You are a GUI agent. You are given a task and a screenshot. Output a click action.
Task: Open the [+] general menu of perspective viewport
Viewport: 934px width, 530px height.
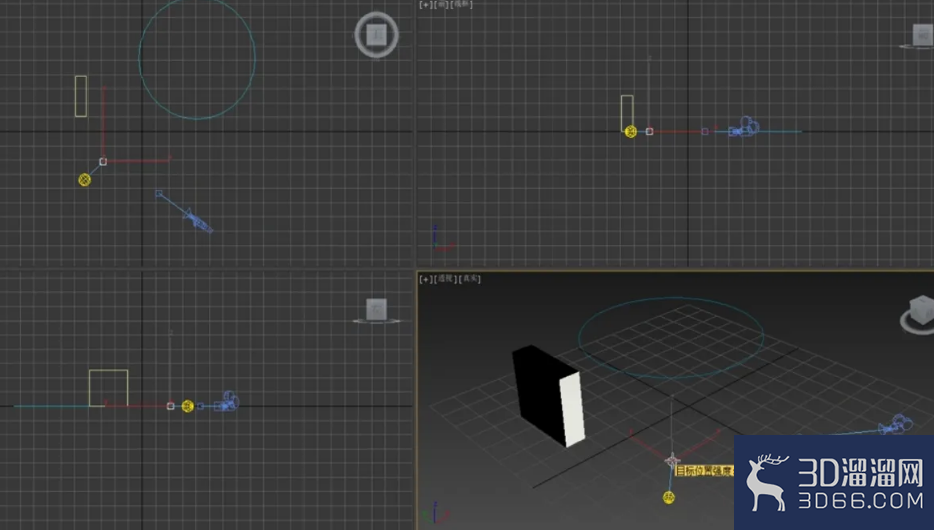(425, 279)
